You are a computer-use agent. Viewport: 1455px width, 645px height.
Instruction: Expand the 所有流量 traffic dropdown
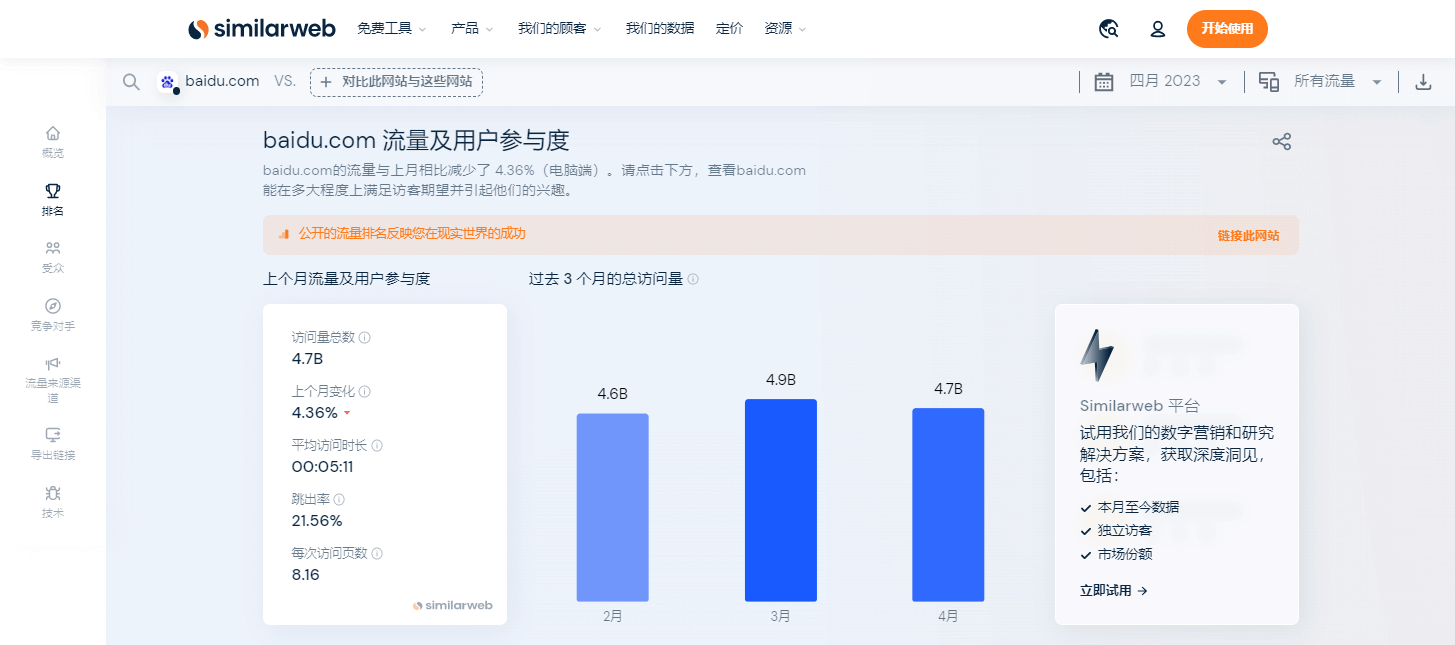pos(1335,82)
